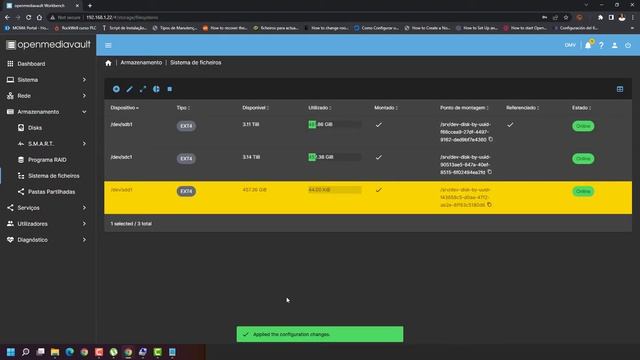Image resolution: width=640 pixels, height=360 pixels.
Task: Click the OMV hostname label
Action: [570, 45]
